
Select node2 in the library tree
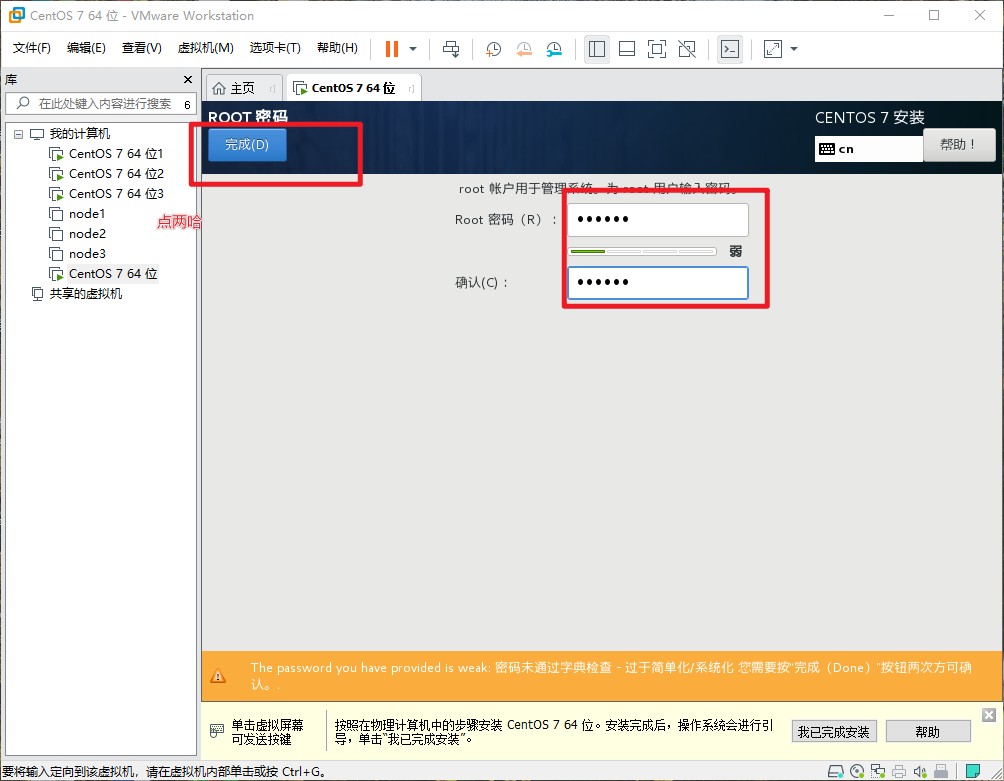pyautogui.click(x=86, y=234)
